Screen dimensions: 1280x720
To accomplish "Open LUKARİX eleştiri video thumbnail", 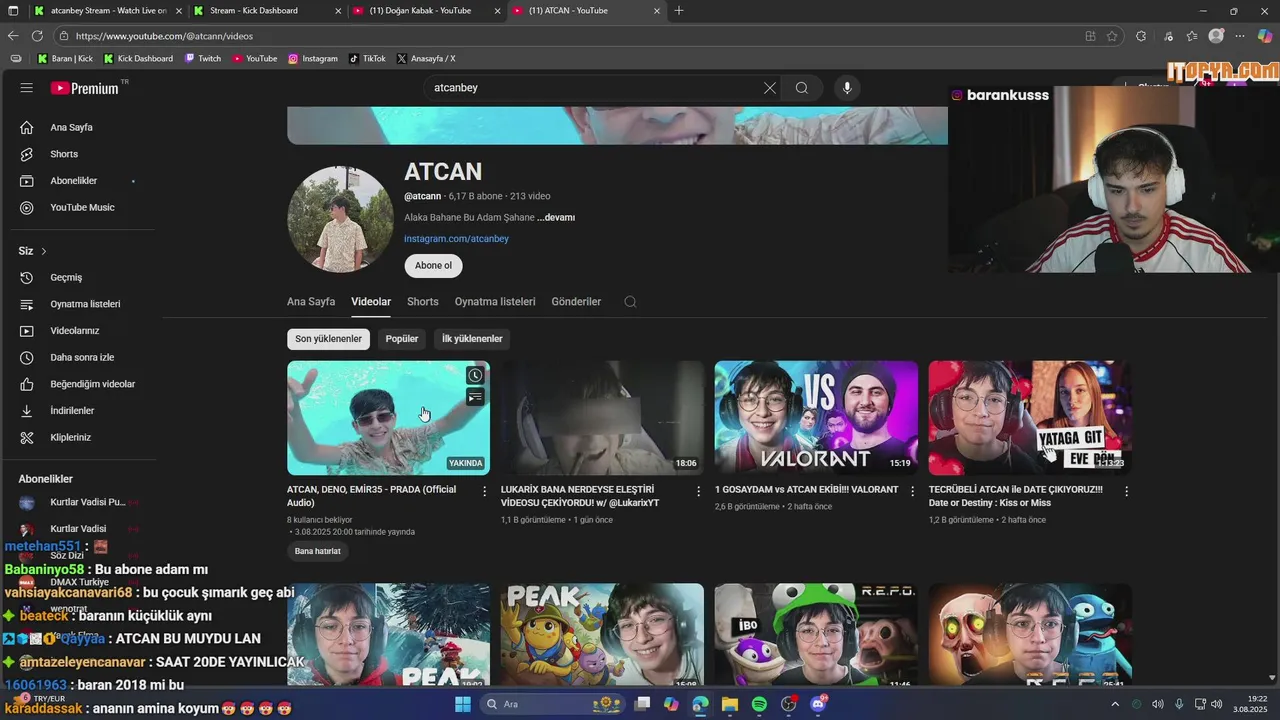I will pos(602,418).
